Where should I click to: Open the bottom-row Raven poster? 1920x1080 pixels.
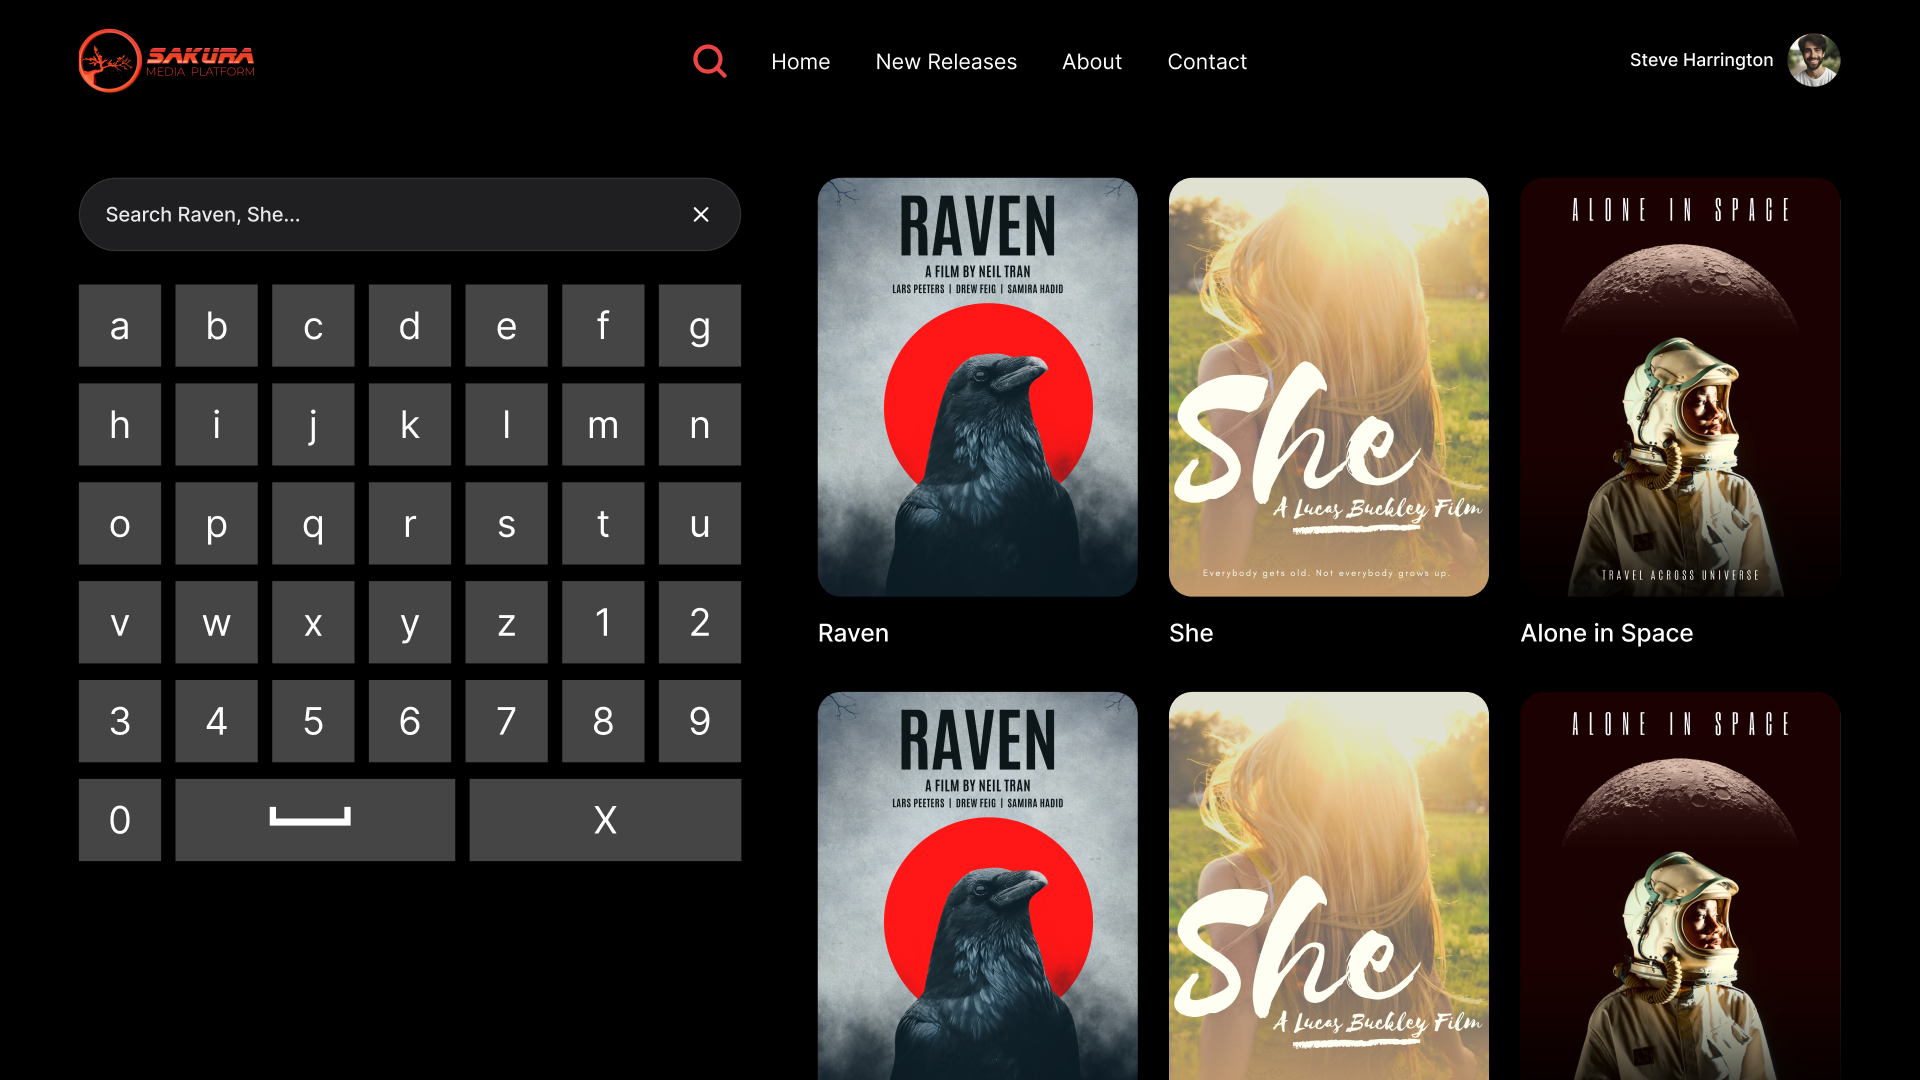977,886
